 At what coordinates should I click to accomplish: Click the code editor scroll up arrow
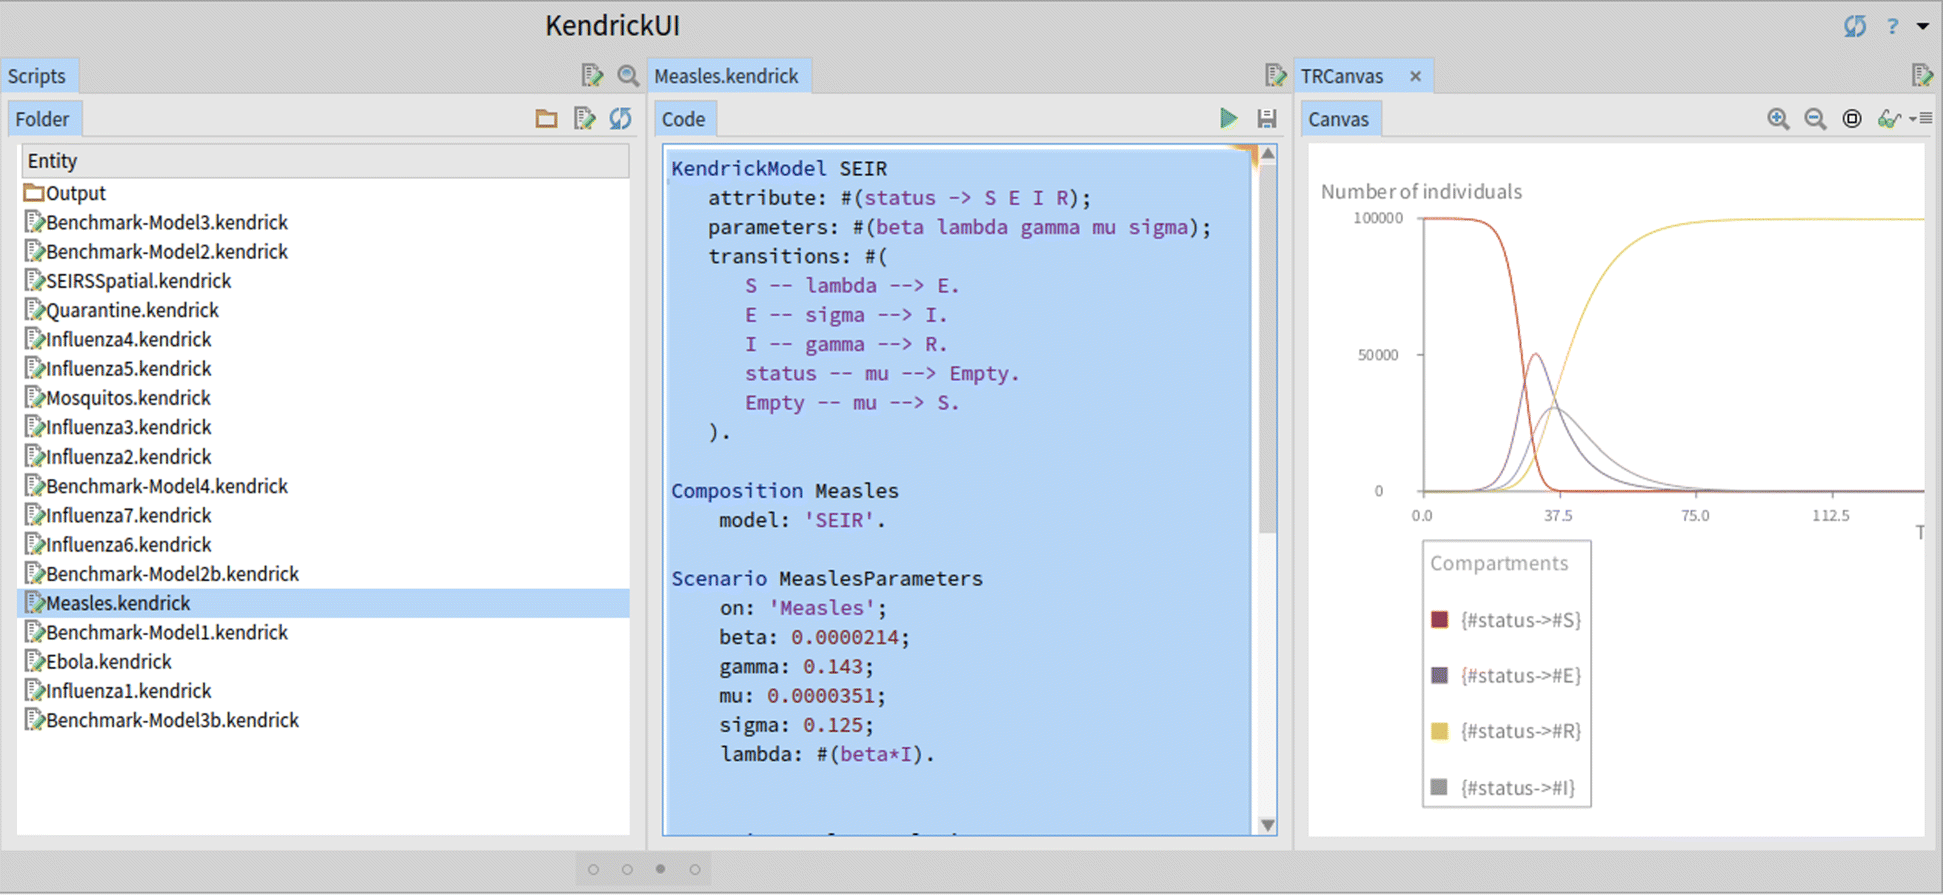(x=1267, y=154)
